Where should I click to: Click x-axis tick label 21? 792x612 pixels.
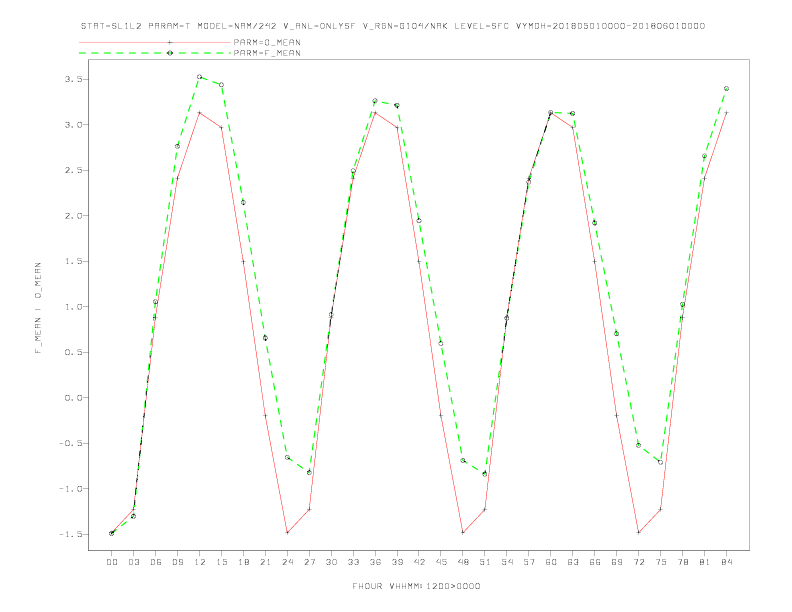point(265,562)
